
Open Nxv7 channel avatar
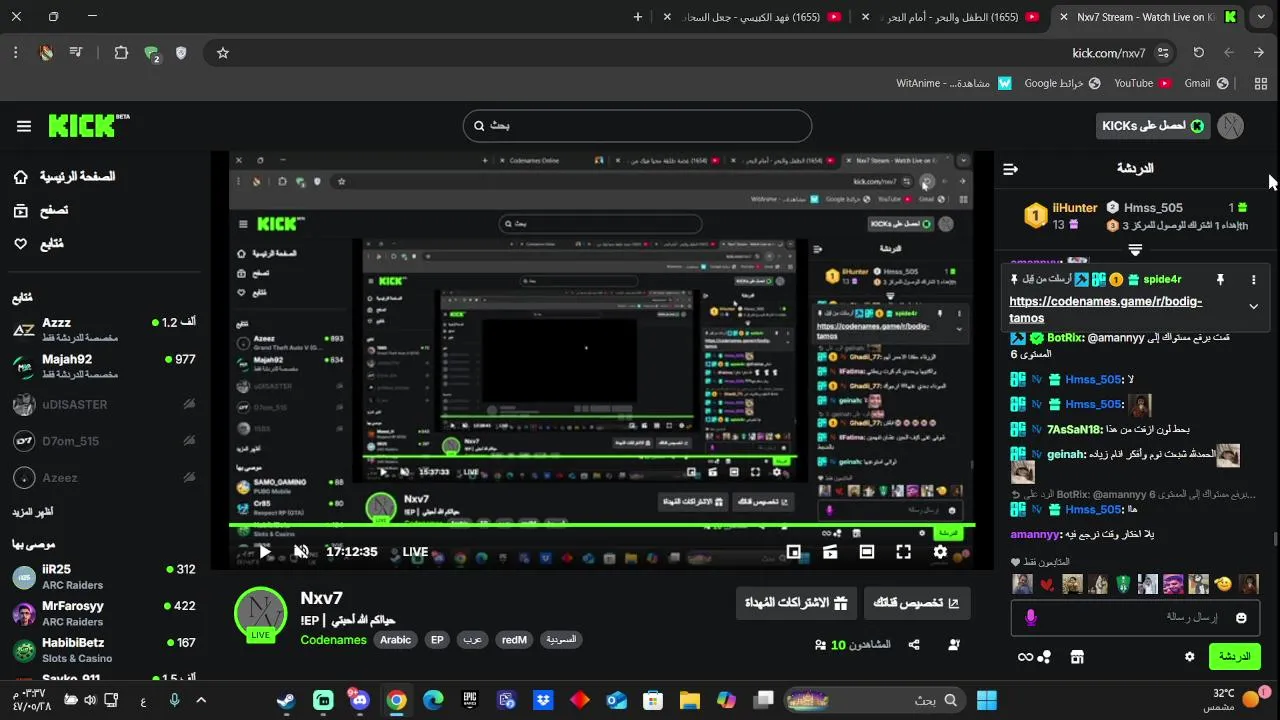tap(260, 613)
